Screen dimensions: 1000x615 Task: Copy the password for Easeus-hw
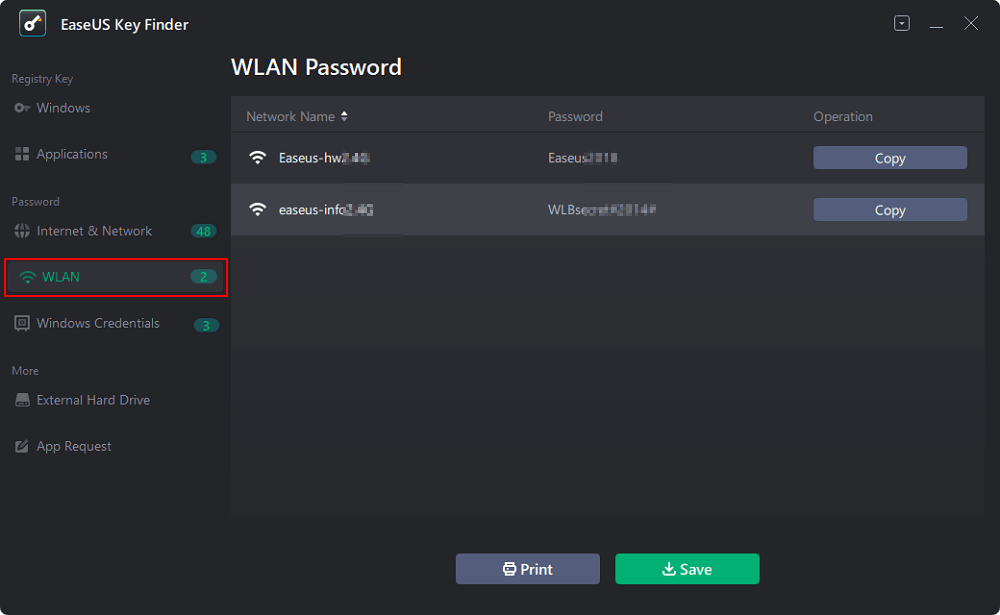click(x=889, y=157)
